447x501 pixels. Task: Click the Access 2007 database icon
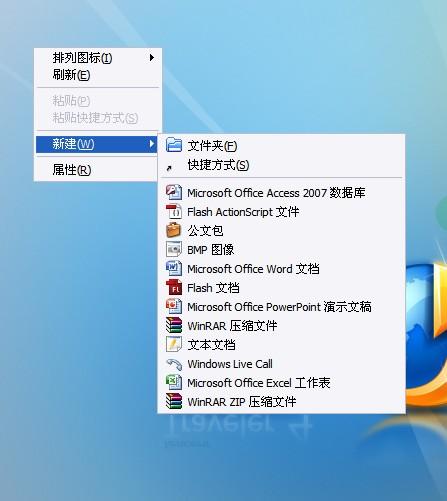pyautogui.click(x=174, y=192)
